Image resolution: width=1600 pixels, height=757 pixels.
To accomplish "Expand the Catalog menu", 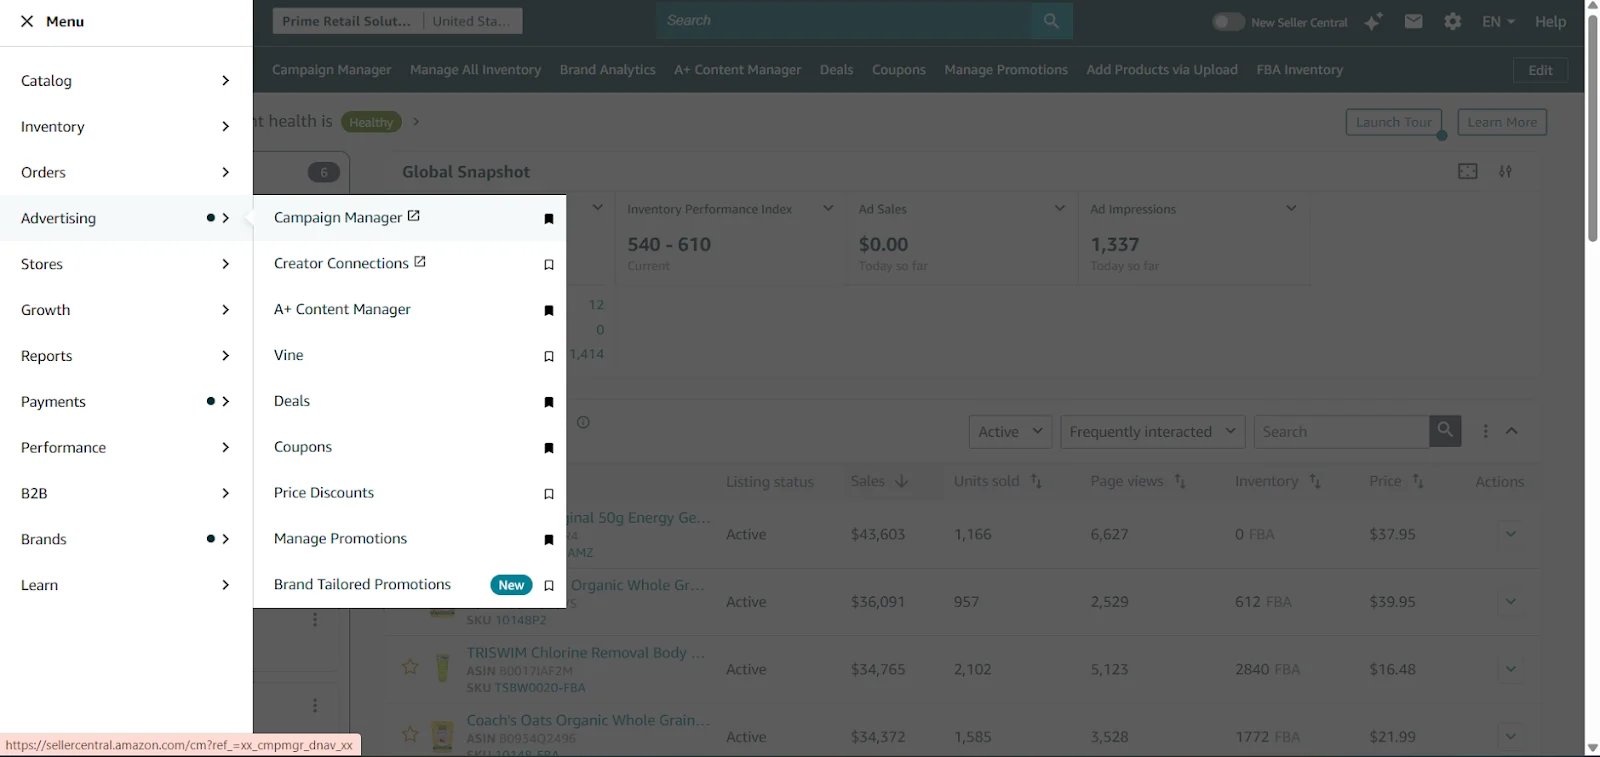I will coord(126,81).
